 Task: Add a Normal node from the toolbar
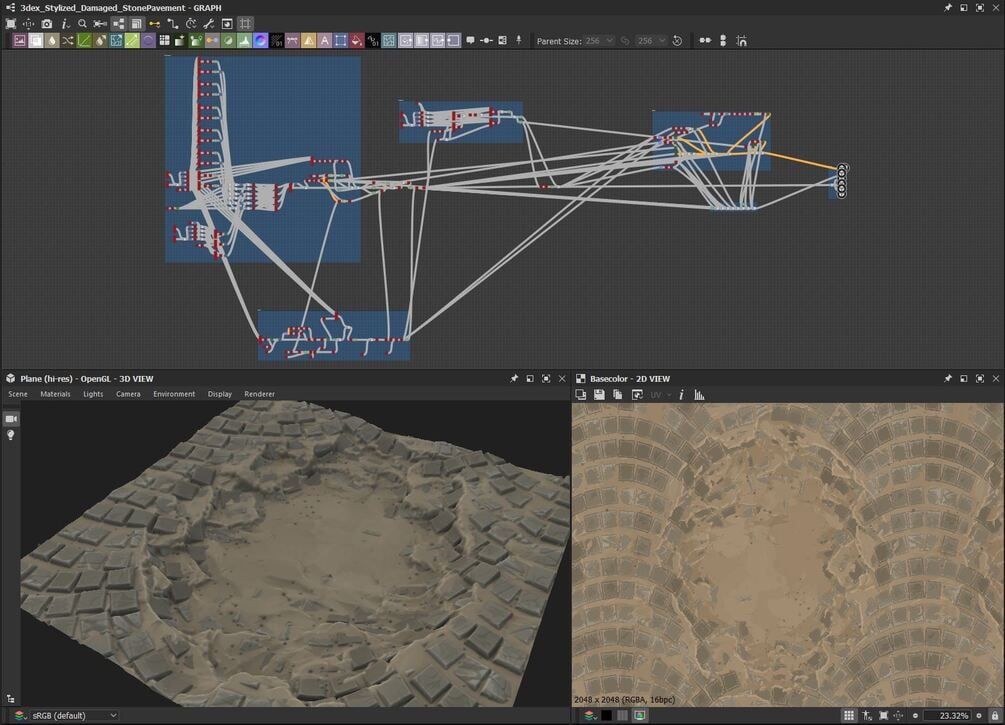pyautogui.click(x=260, y=40)
